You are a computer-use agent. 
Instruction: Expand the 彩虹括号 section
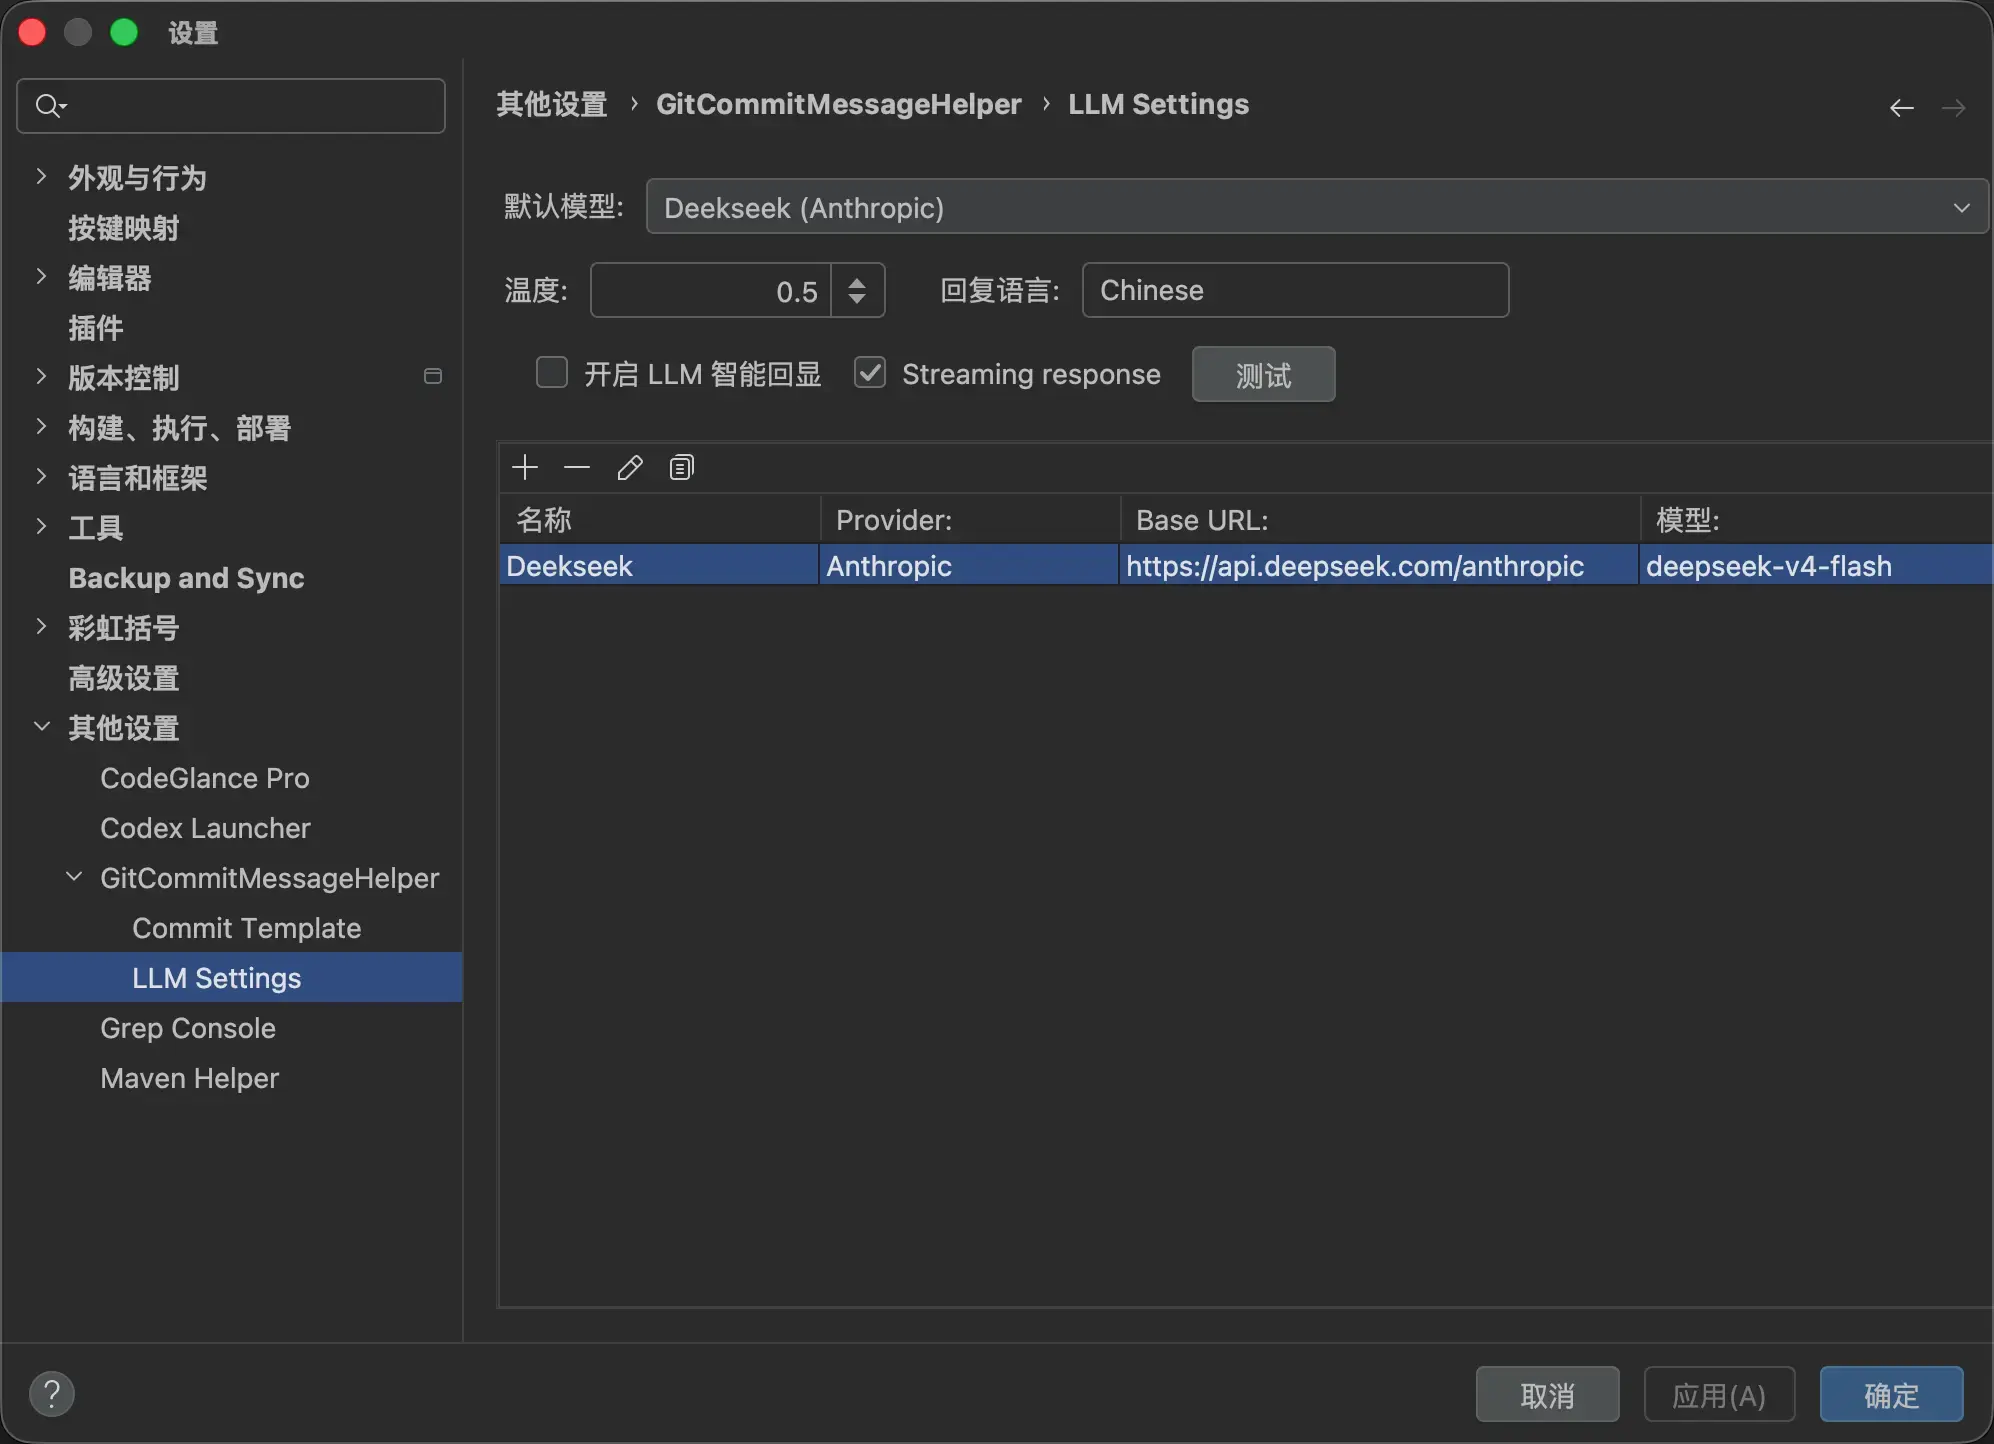pyautogui.click(x=41, y=627)
